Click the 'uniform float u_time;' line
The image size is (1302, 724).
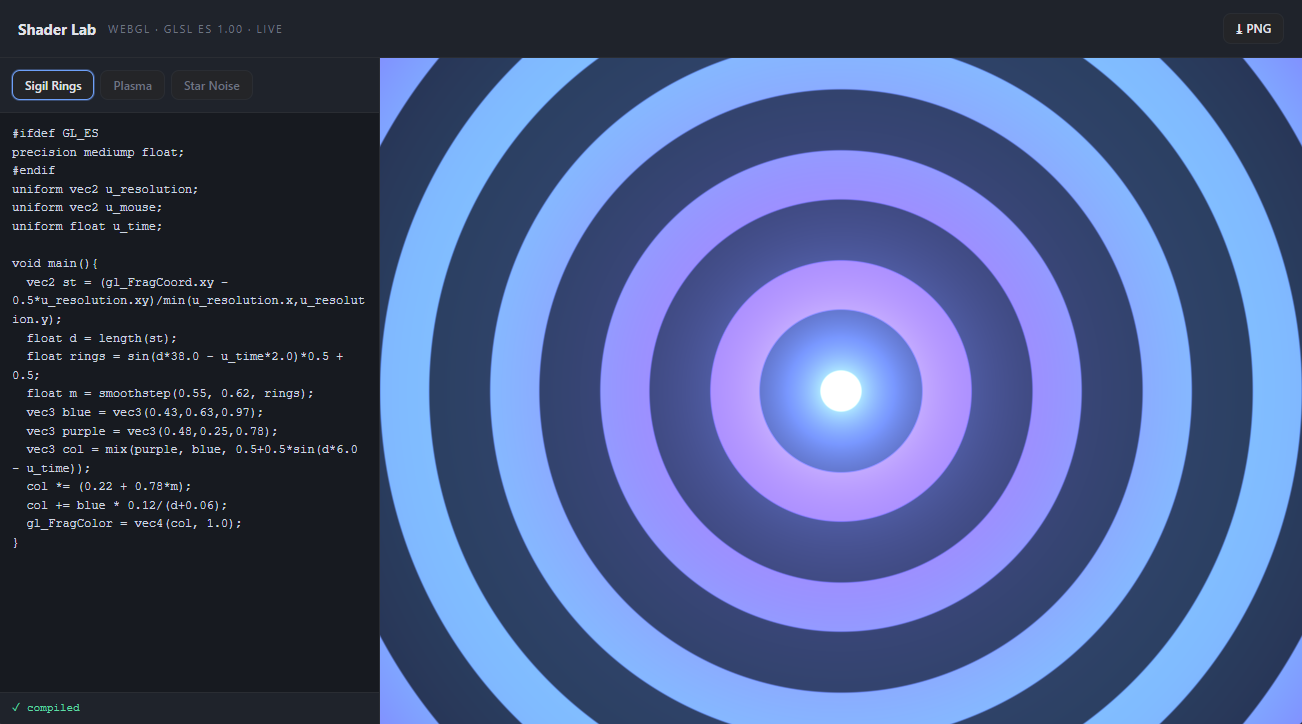(x=87, y=226)
